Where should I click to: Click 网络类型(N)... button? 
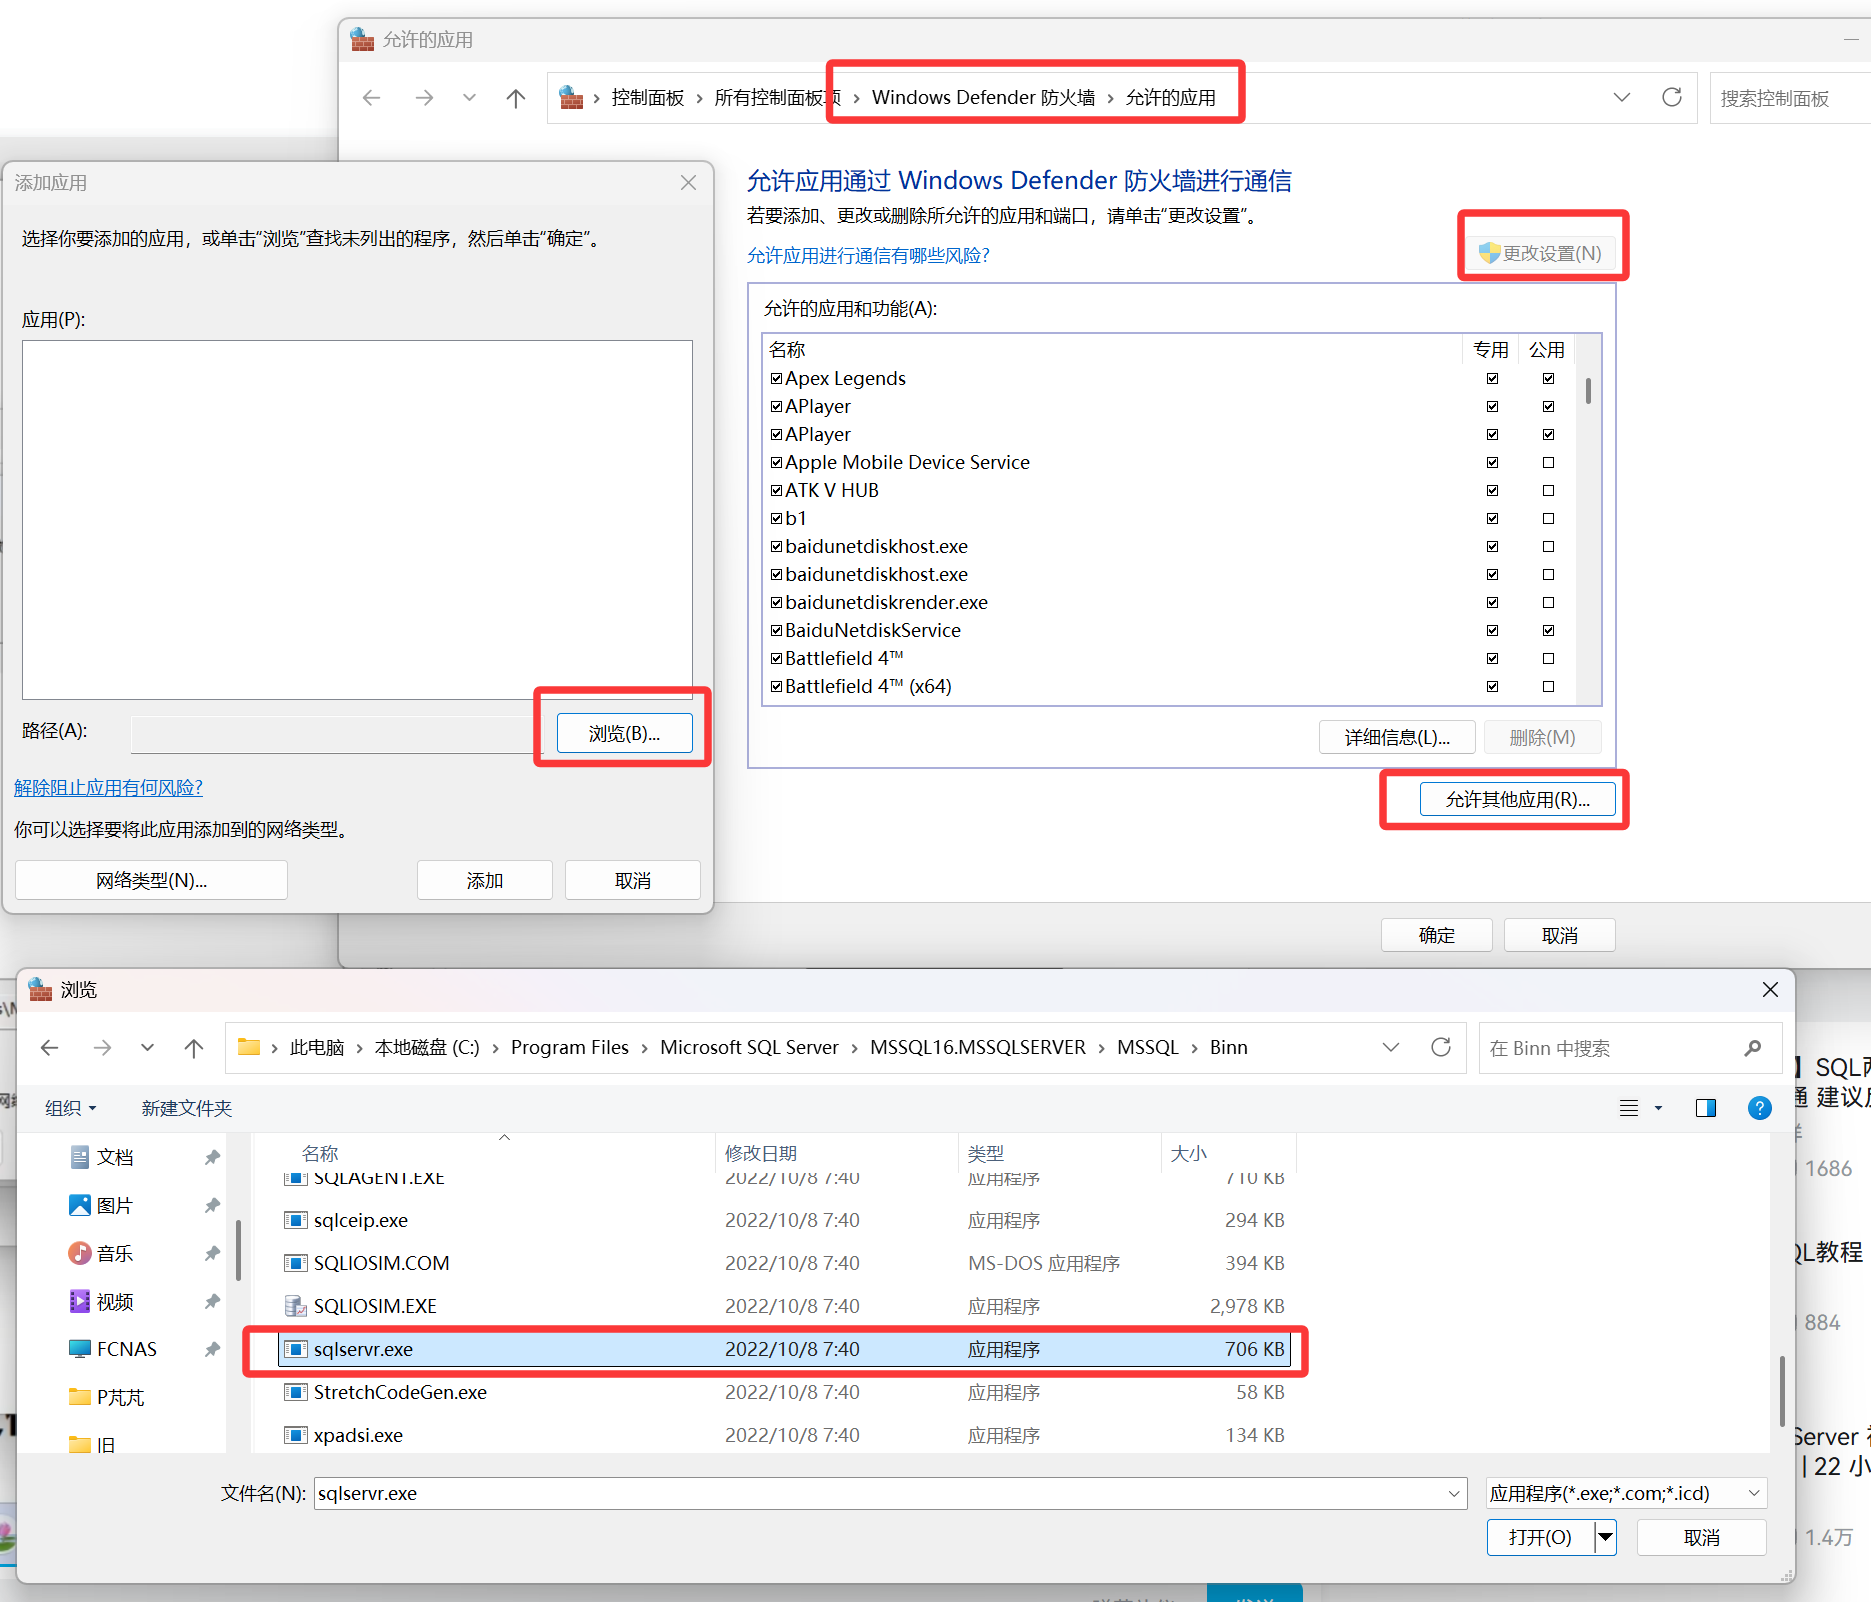point(151,880)
